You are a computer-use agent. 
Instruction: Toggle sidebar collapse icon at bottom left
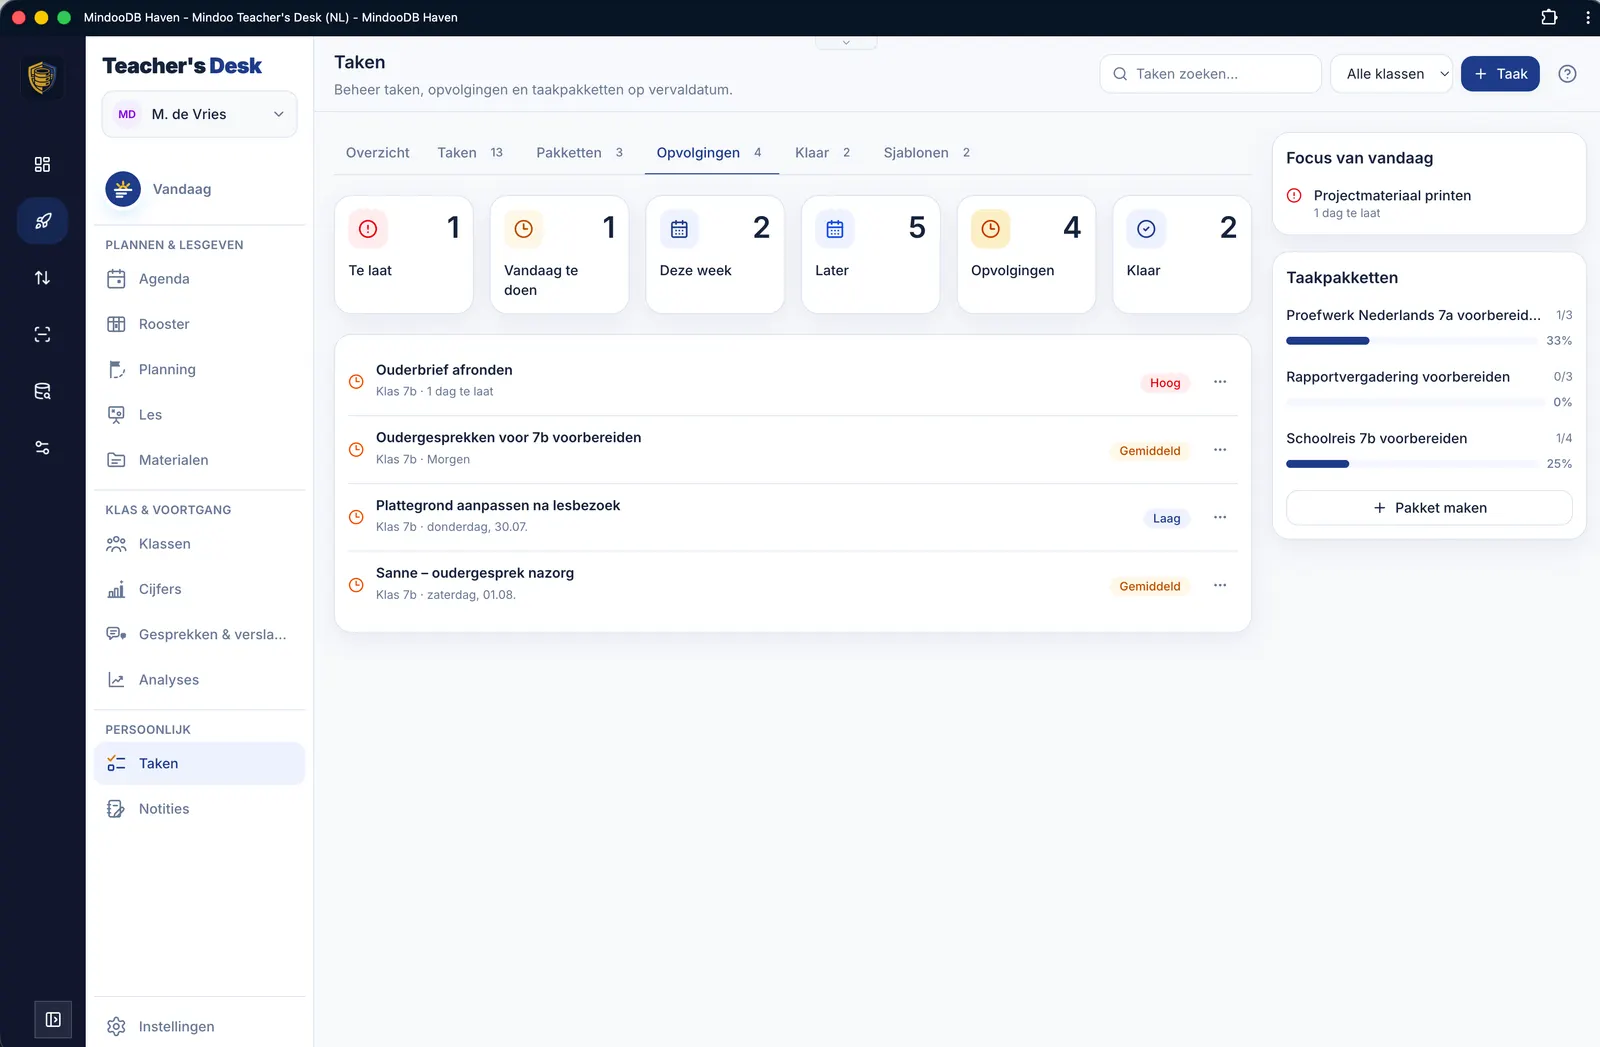click(53, 1020)
